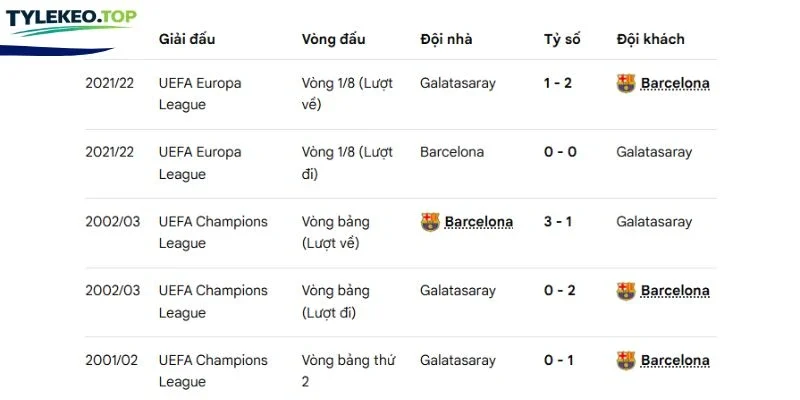
Task: Click Barcelona crest in 0 - 2 row
Action: coord(626,291)
